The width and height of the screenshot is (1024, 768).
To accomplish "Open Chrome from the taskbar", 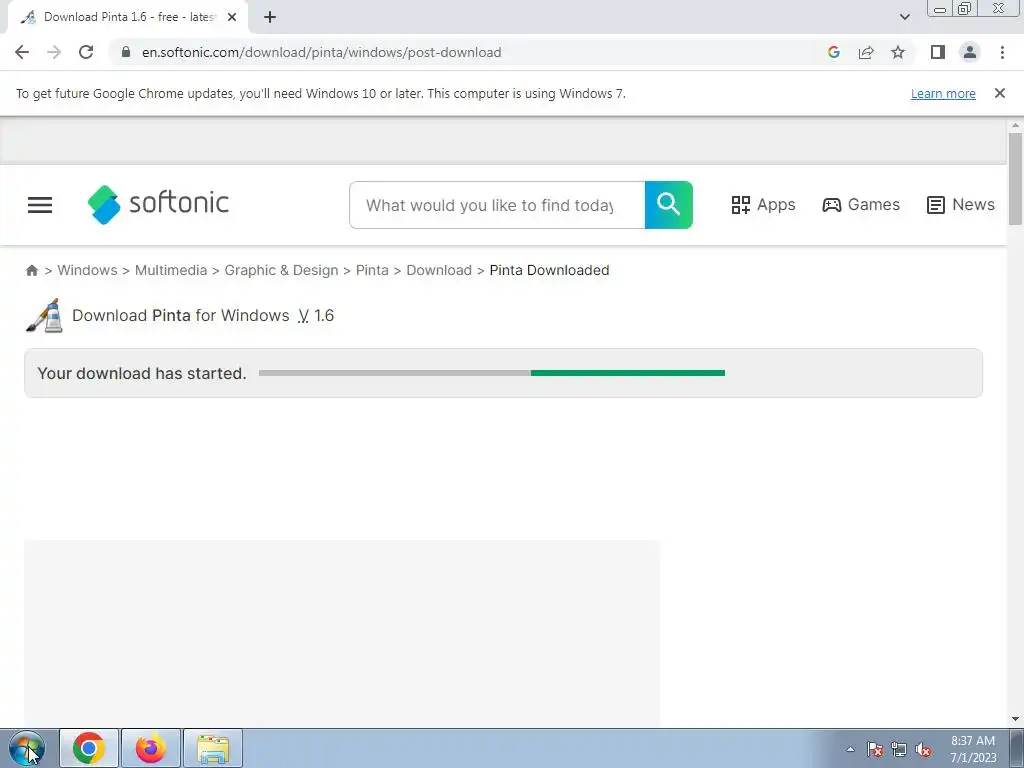I will [x=89, y=748].
